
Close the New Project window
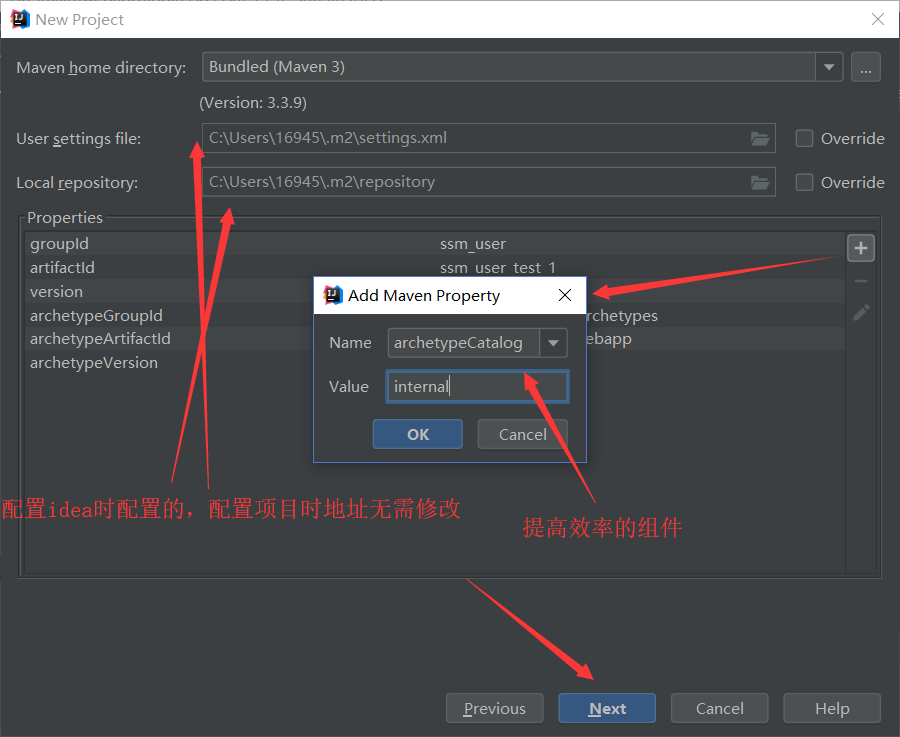tap(878, 19)
